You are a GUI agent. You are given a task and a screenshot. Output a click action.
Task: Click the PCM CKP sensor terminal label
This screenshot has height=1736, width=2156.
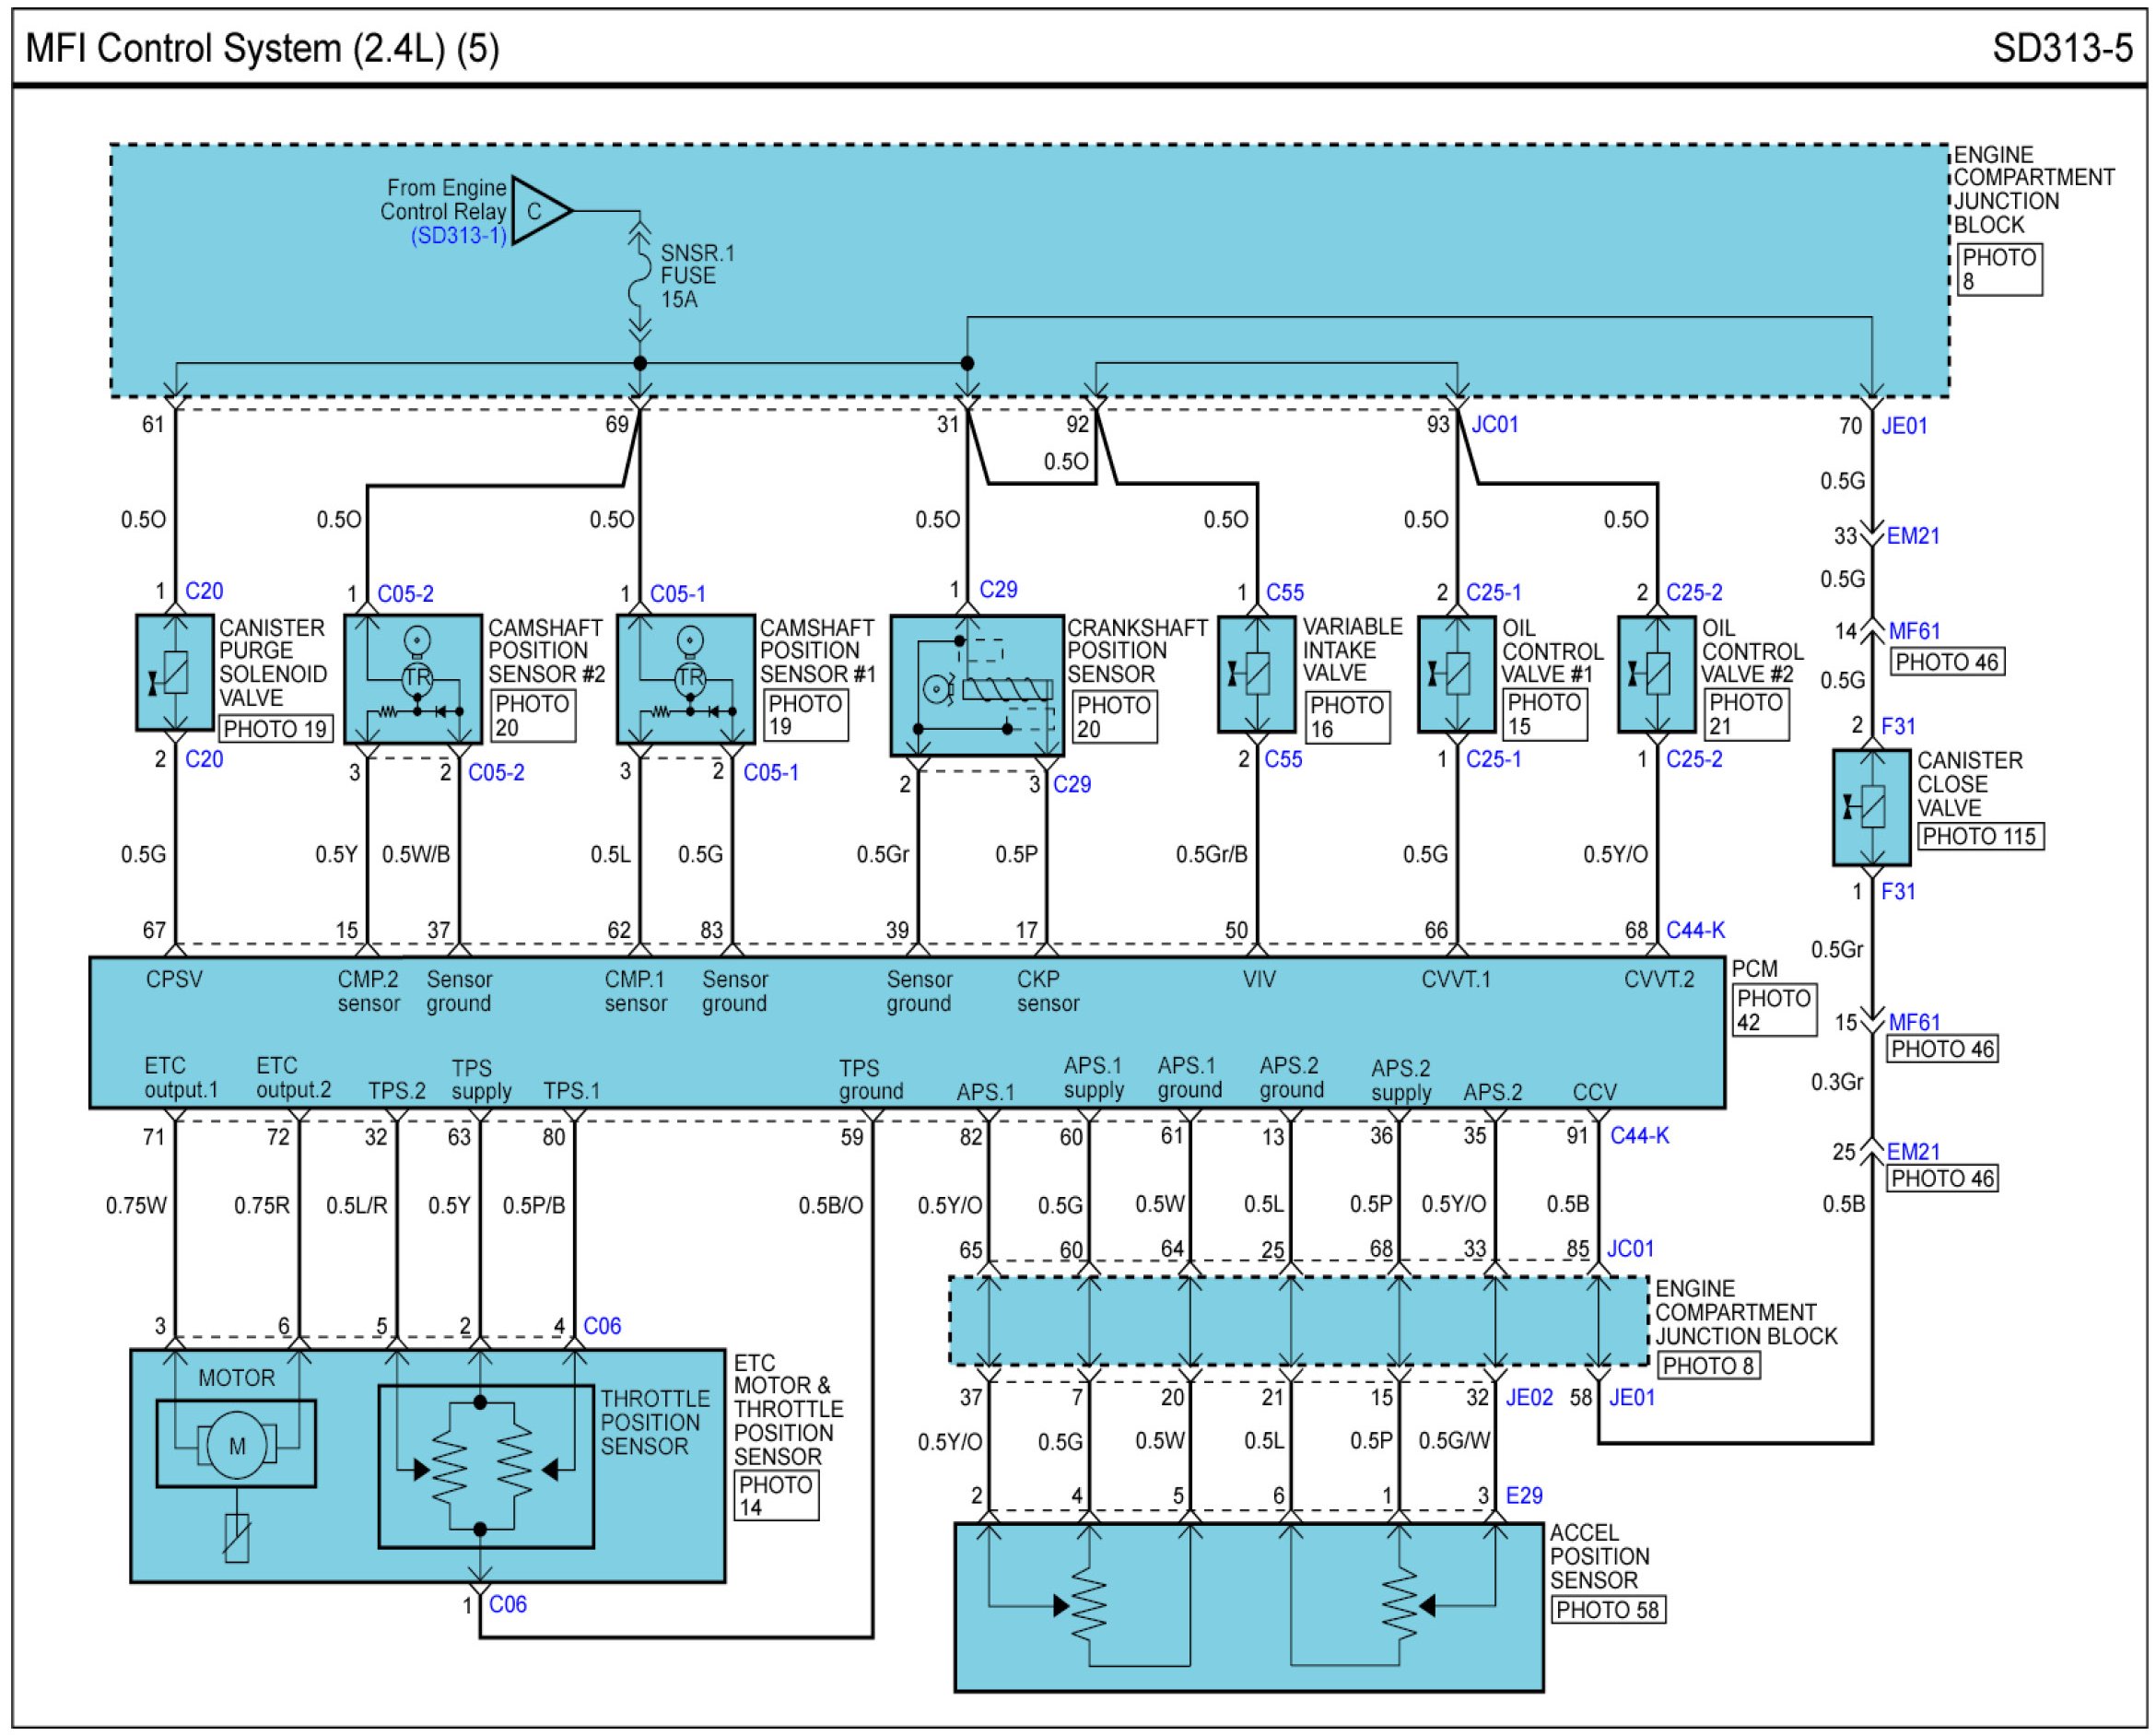[1047, 991]
